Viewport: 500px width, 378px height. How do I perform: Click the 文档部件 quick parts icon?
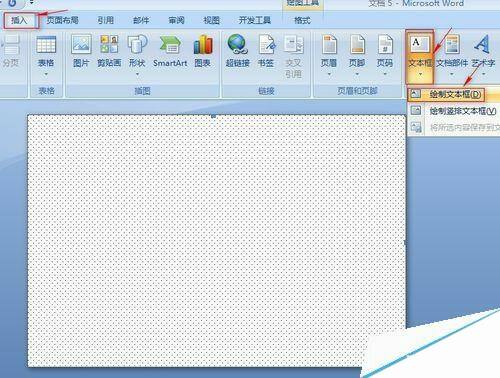point(452,44)
